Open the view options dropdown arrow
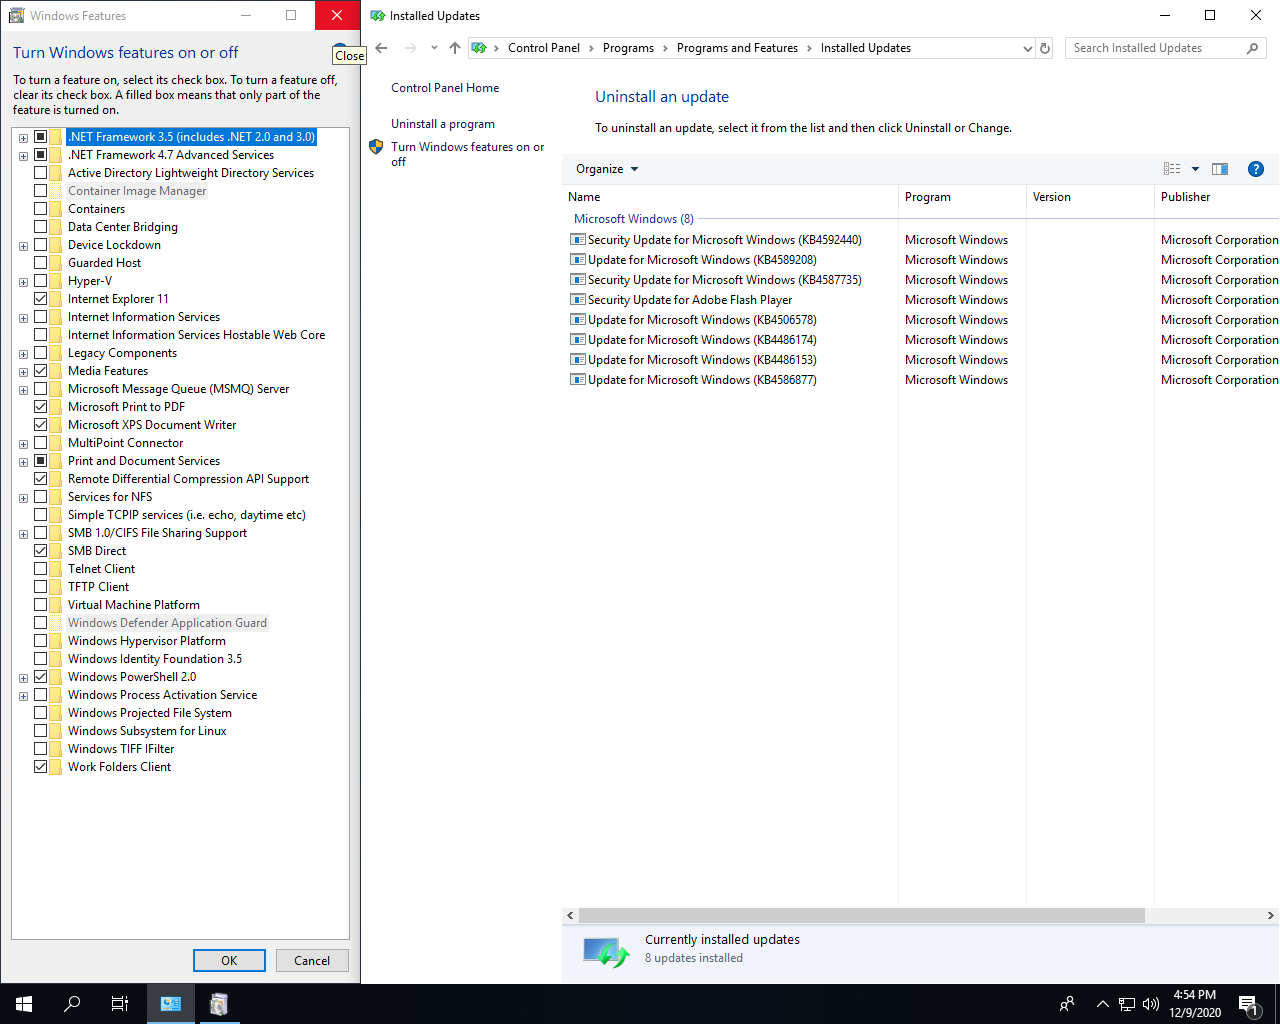Viewport: 1280px width, 1024px height. [x=1195, y=169]
